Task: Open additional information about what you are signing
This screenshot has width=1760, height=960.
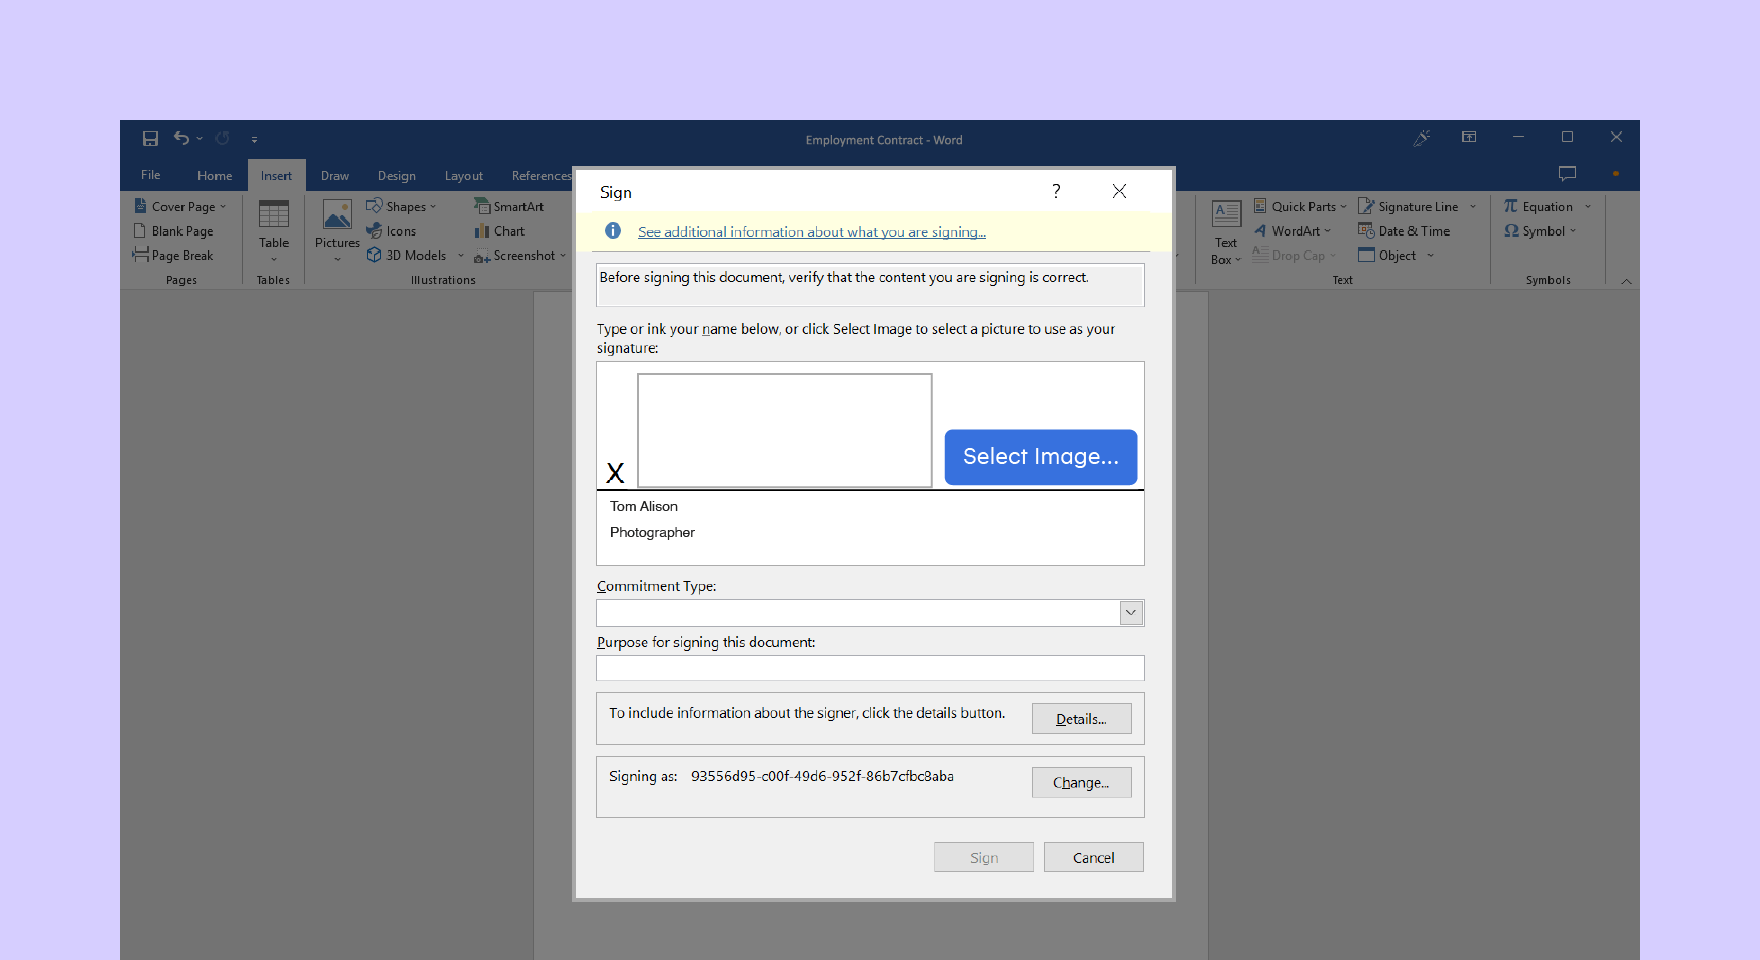Action: click(810, 231)
